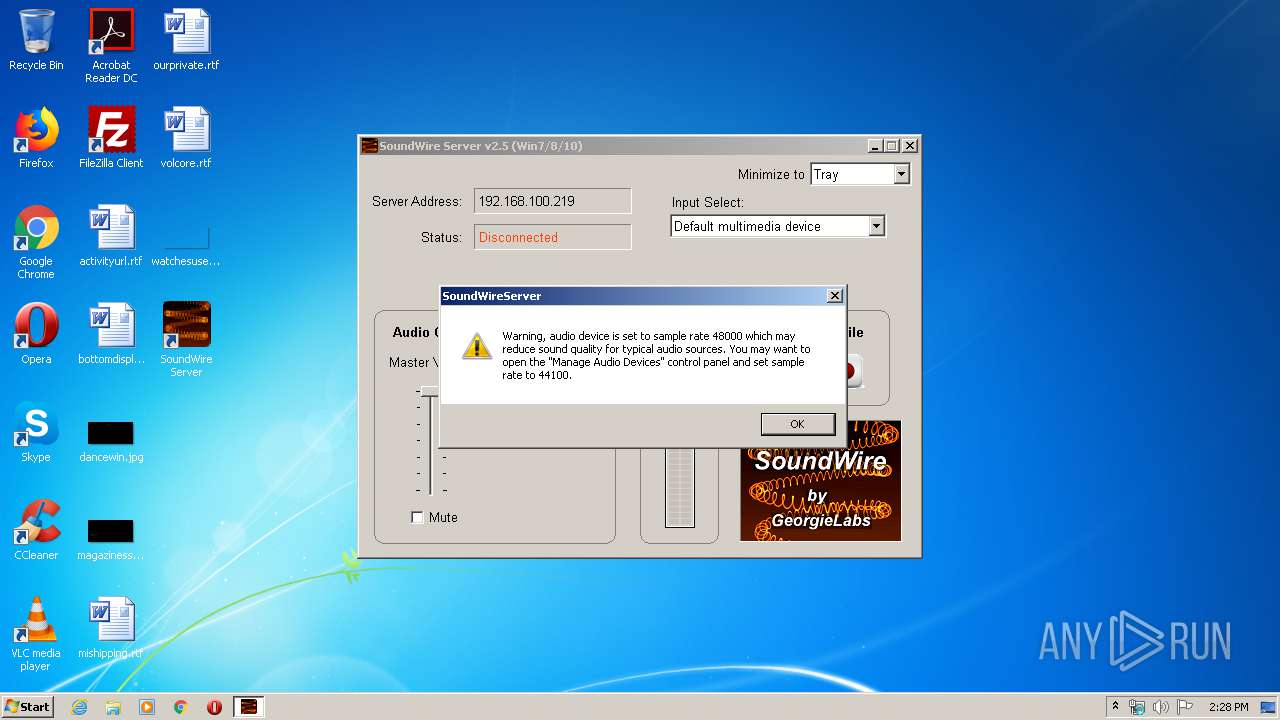Viewport: 1280px width, 720px height.
Task: Select bottomdispl desktop document
Action: (111, 334)
